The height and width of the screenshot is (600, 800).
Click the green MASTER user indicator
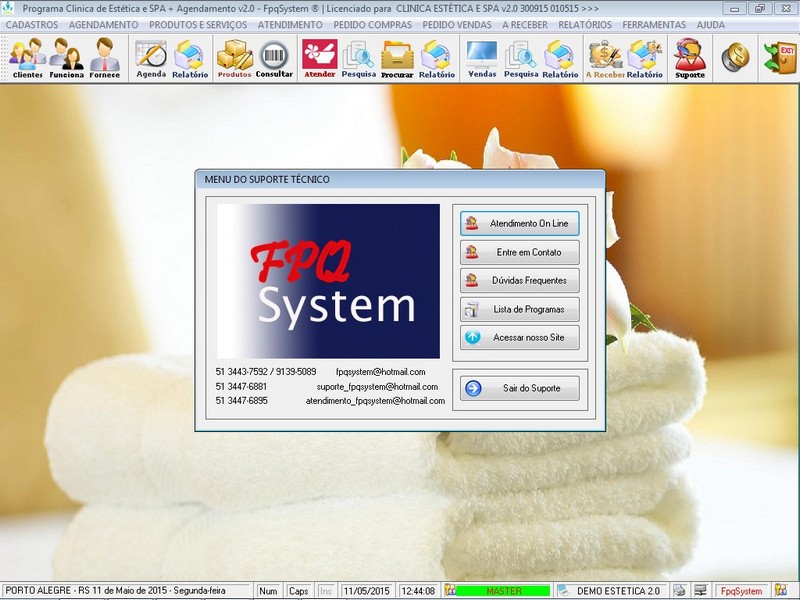click(x=503, y=591)
